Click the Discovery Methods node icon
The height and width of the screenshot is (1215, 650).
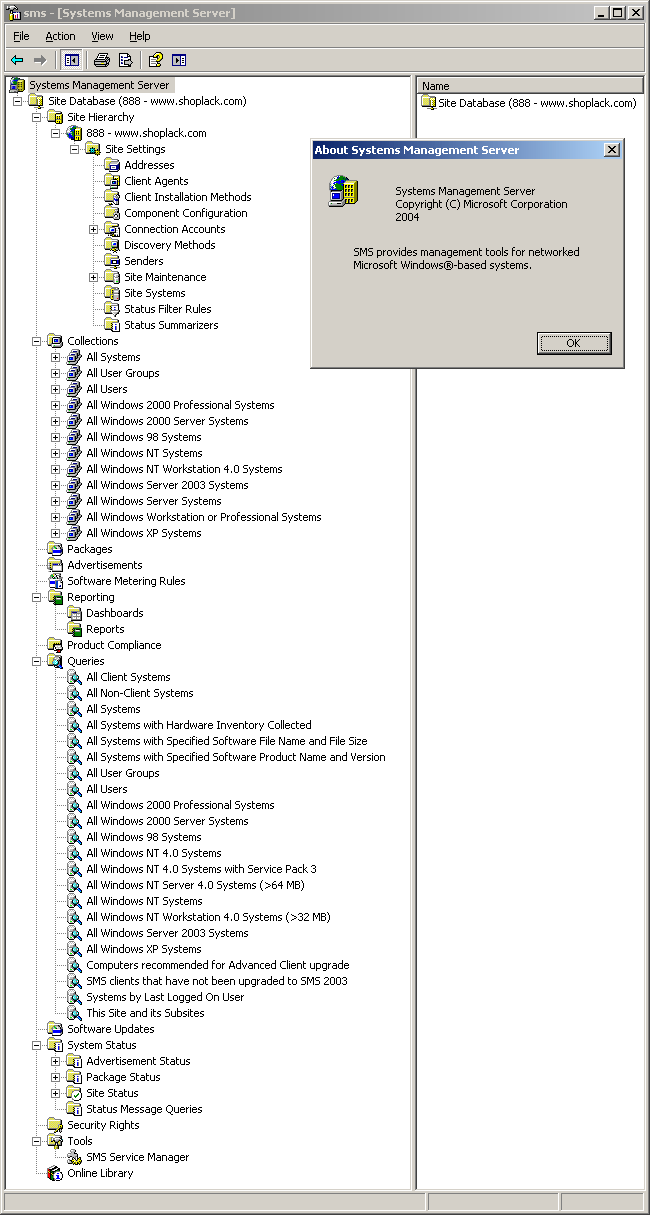tap(112, 245)
